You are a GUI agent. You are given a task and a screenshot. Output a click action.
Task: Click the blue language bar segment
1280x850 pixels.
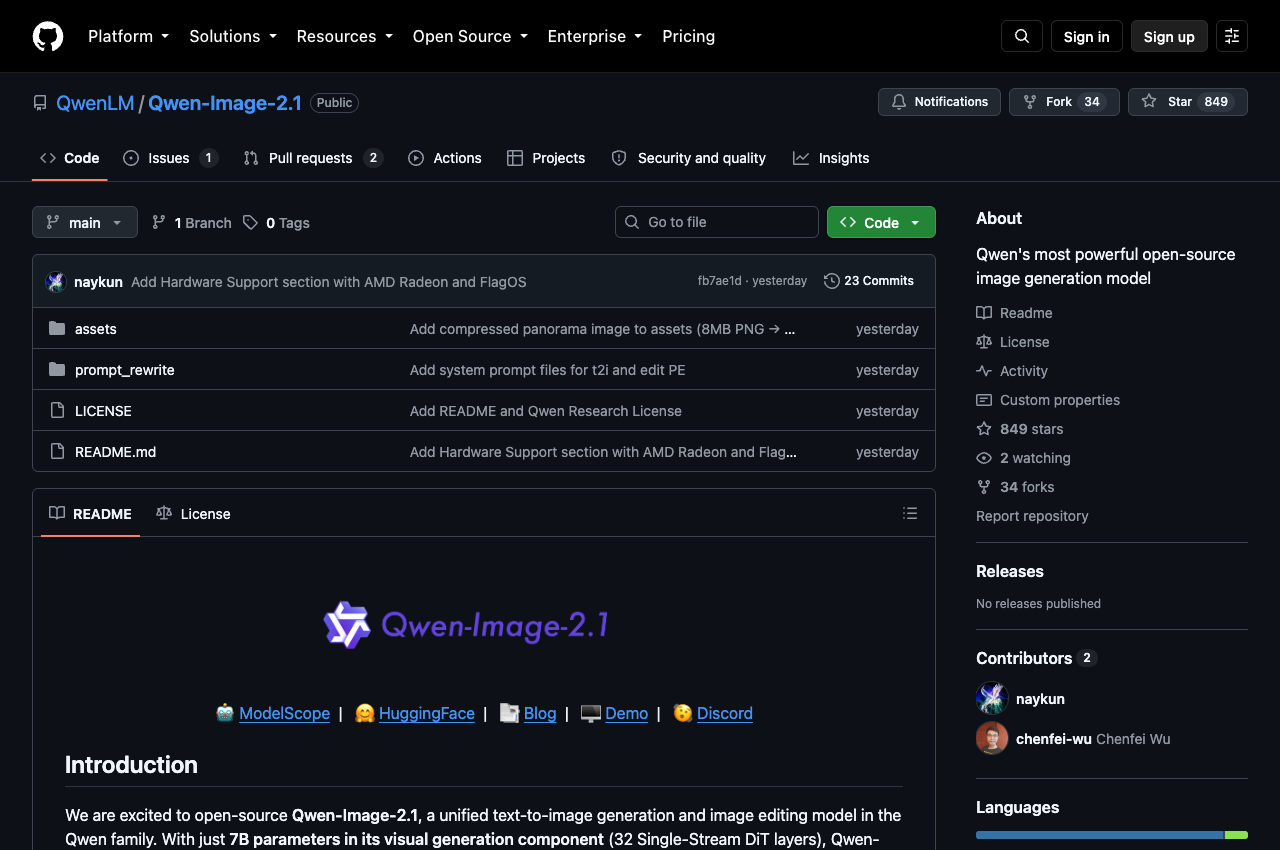pyautogui.click(x=1099, y=835)
